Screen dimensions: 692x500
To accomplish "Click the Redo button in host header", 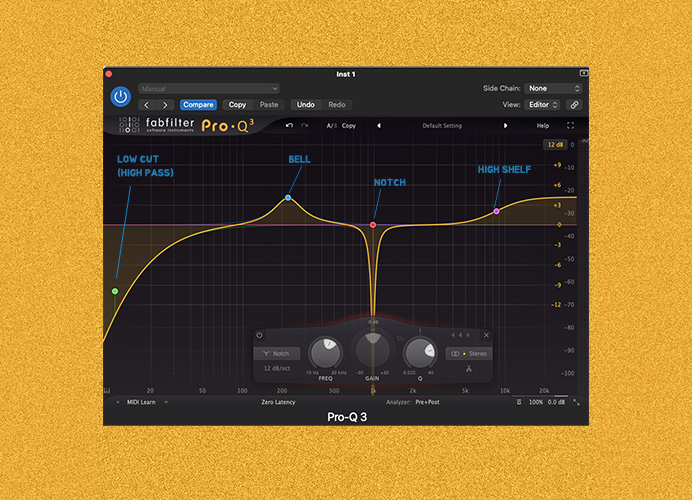I will pyautogui.click(x=337, y=105).
